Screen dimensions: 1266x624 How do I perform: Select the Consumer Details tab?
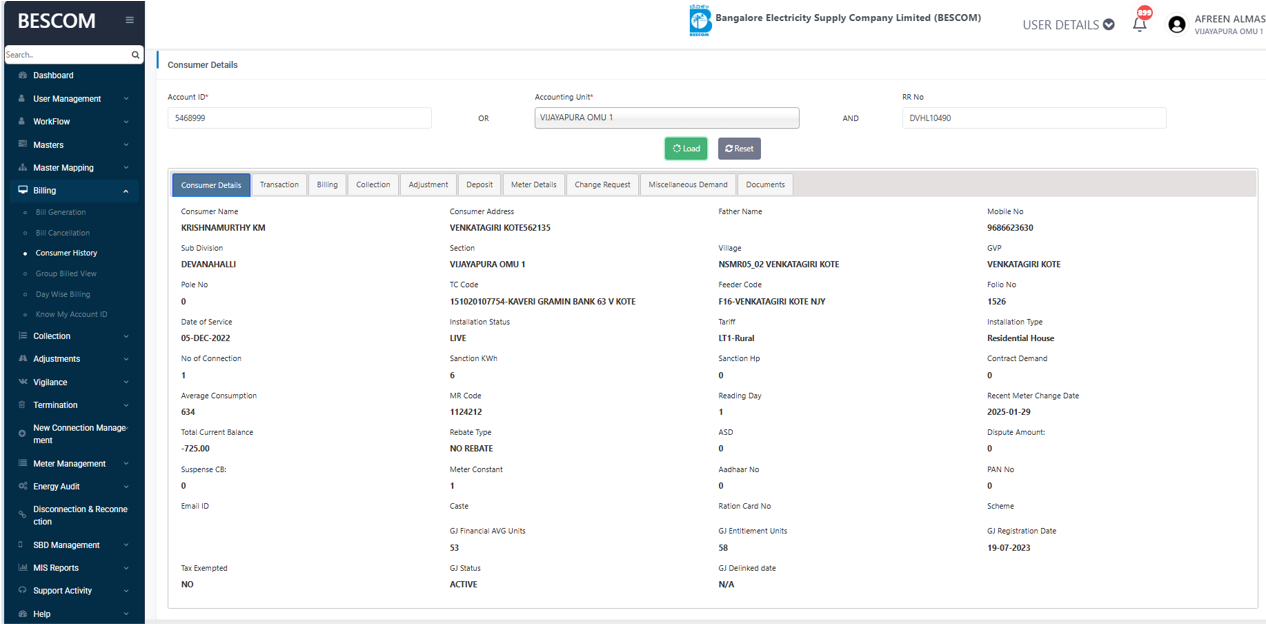(x=211, y=185)
